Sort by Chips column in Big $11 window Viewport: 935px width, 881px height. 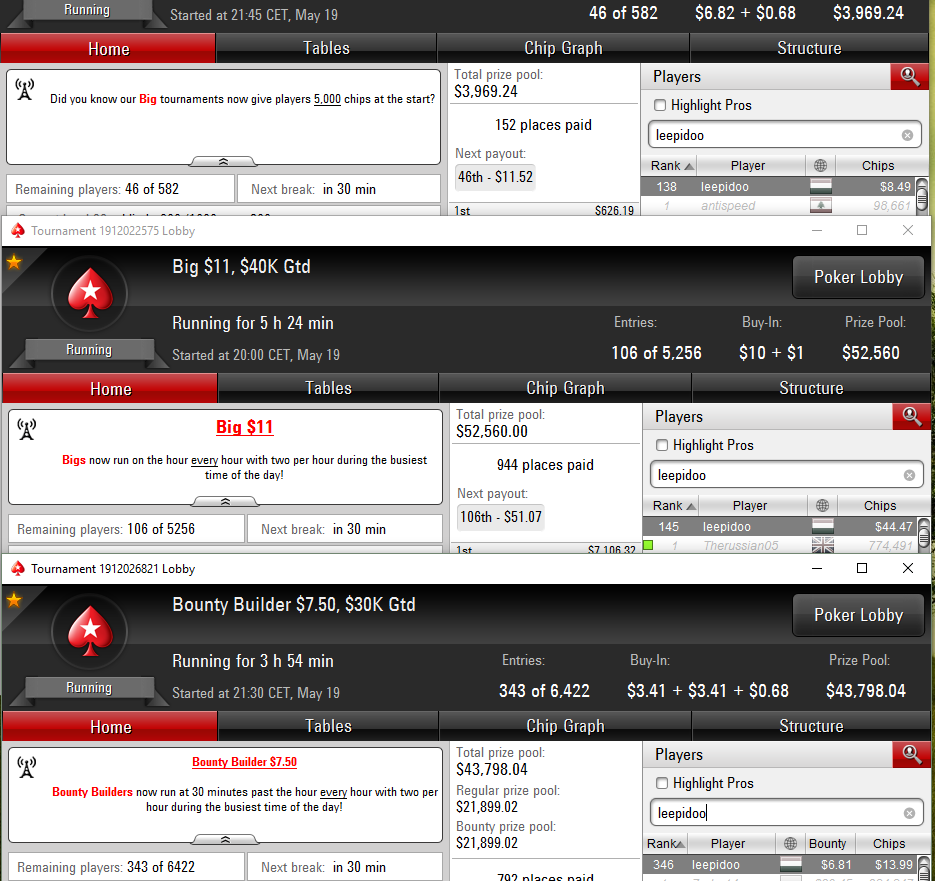point(880,506)
